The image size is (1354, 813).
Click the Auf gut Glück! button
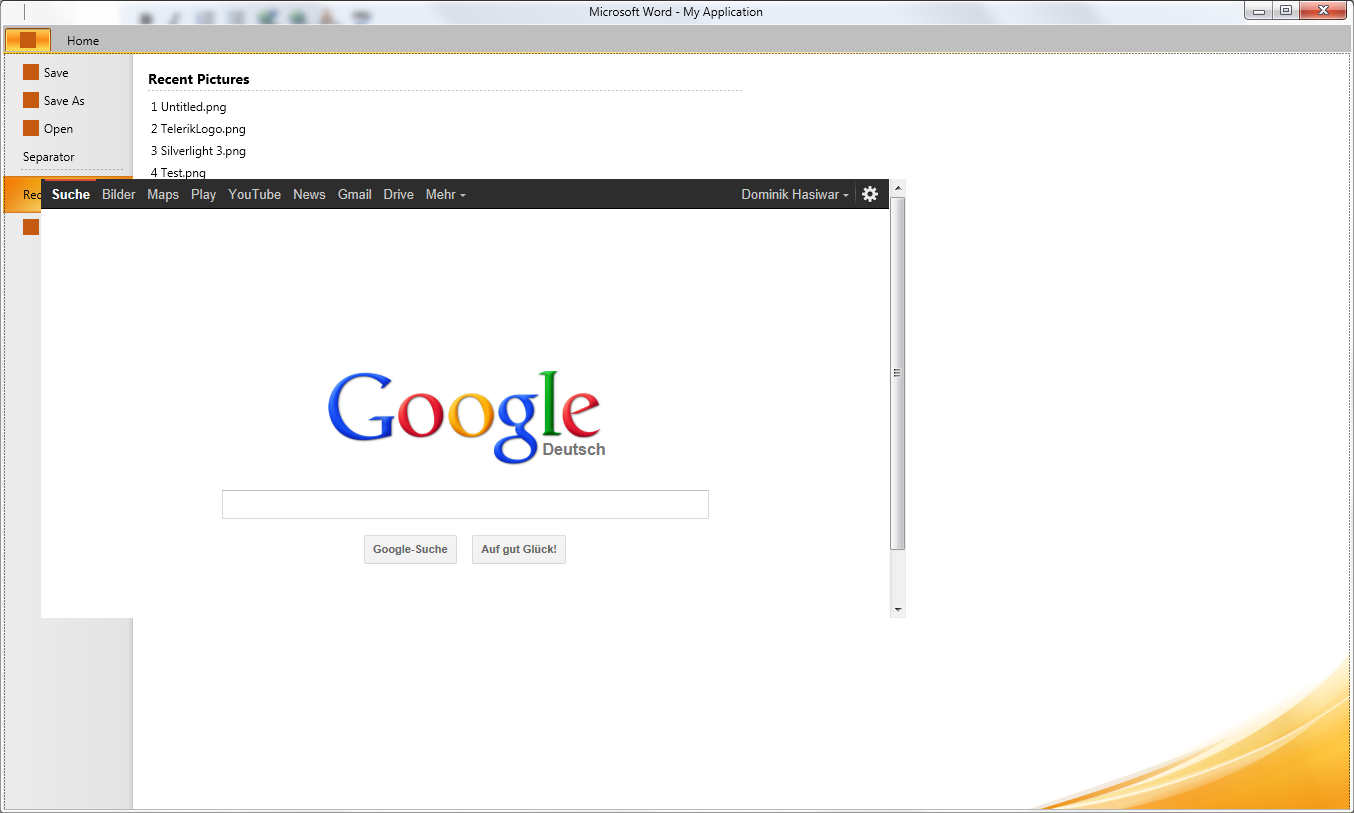[519, 549]
